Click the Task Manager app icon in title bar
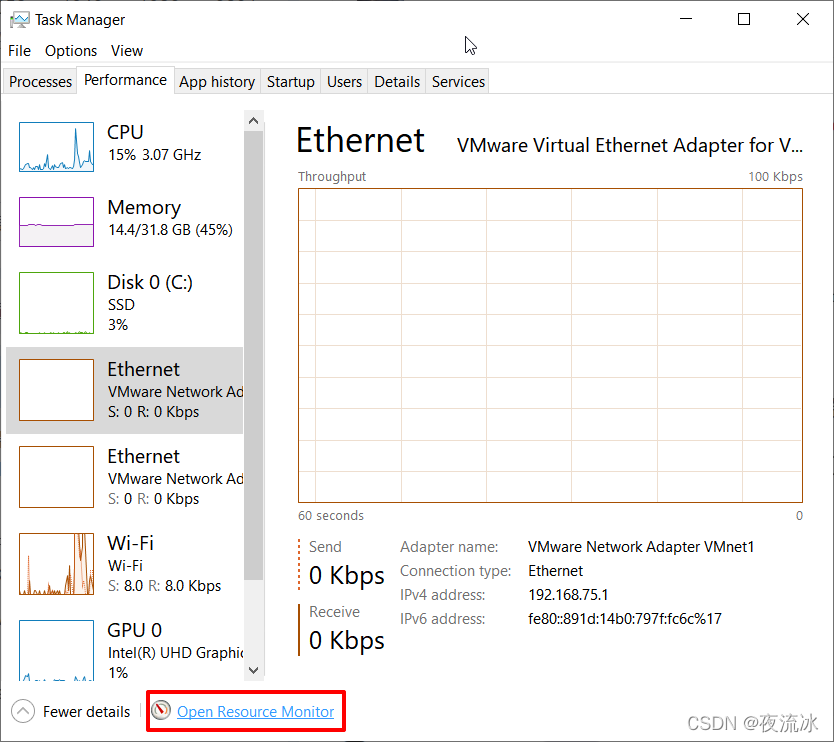 point(20,20)
